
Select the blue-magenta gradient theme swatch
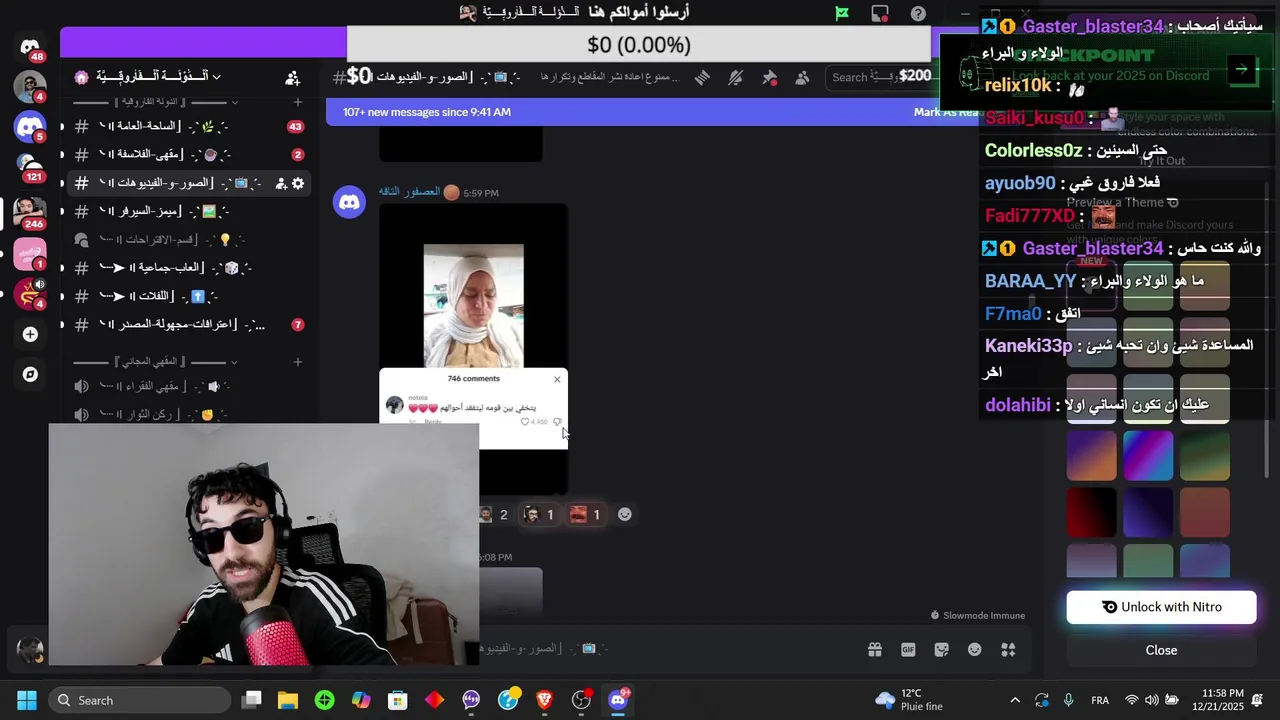[x=1148, y=455]
